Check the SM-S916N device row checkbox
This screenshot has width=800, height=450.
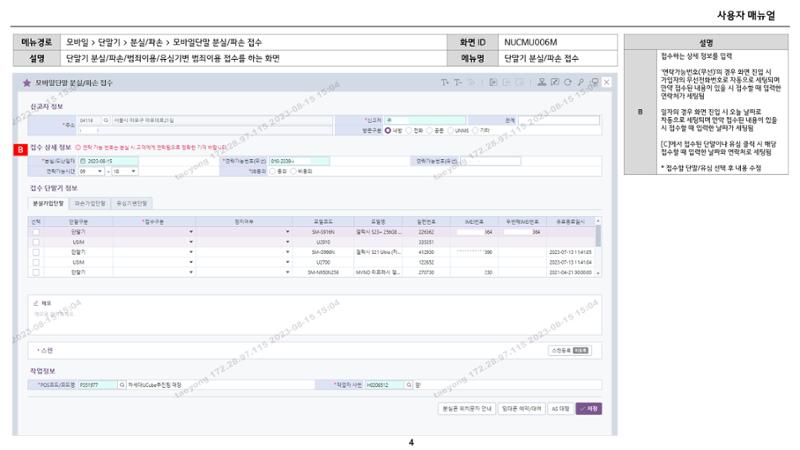(36, 232)
